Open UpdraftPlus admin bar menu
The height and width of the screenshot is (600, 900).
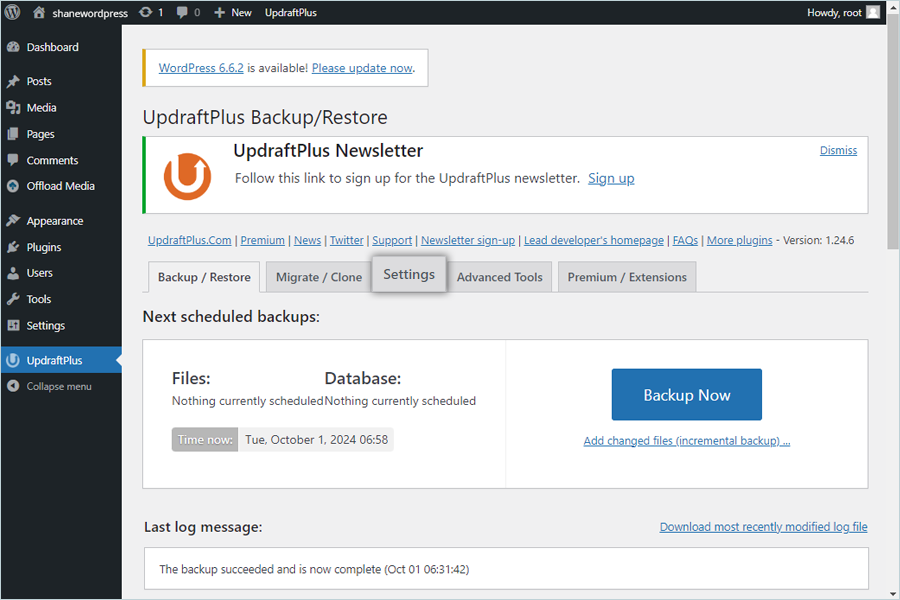tap(290, 13)
